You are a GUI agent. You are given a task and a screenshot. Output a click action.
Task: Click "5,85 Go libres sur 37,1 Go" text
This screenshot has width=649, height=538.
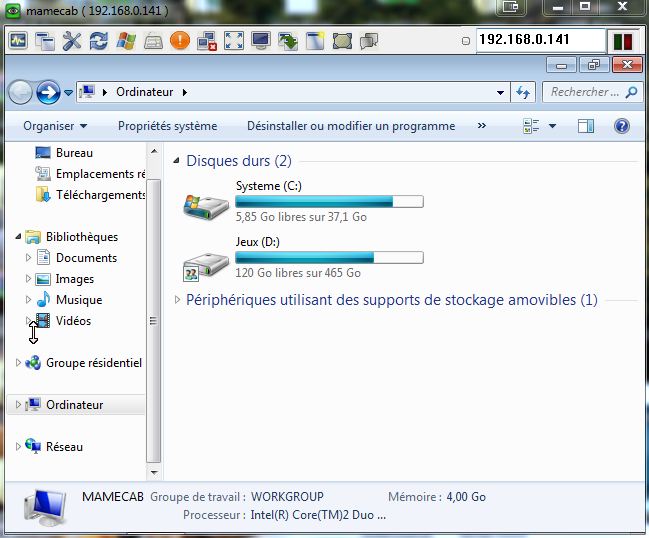[301, 217]
